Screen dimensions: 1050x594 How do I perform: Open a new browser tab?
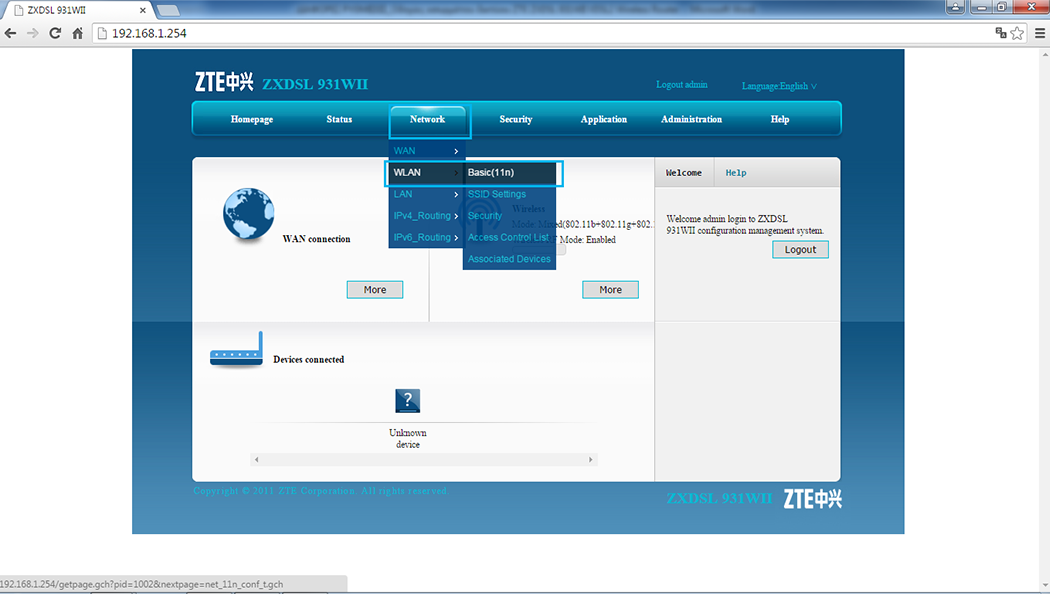coord(167,10)
